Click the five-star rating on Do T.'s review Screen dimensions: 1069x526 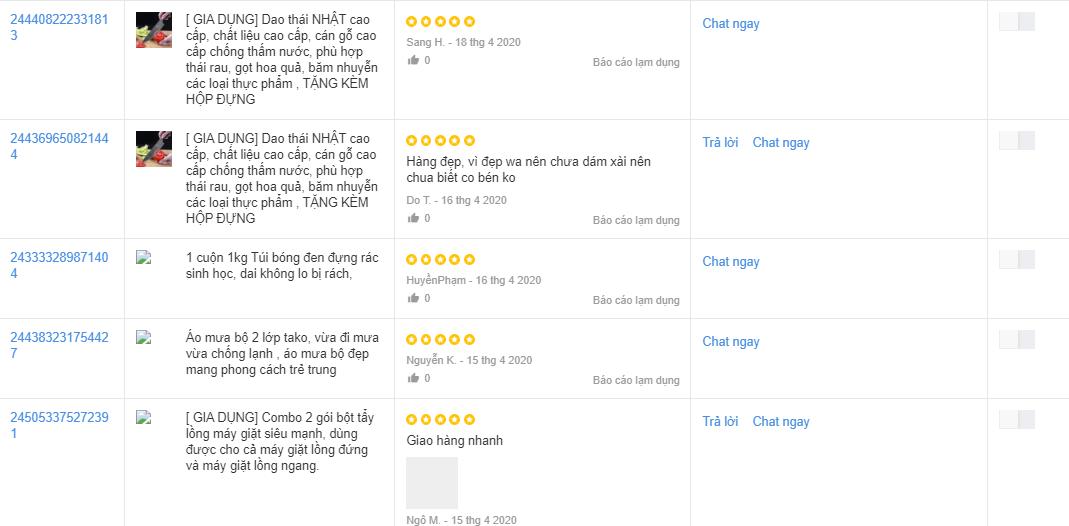point(441,140)
